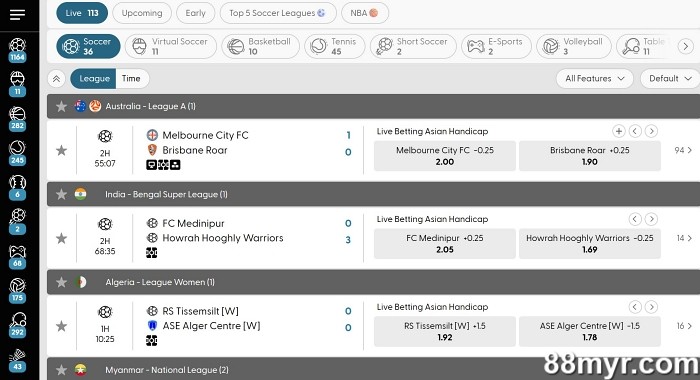The image size is (700, 380).
Task: Select the Live 113 tab
Action: [82, 13]
